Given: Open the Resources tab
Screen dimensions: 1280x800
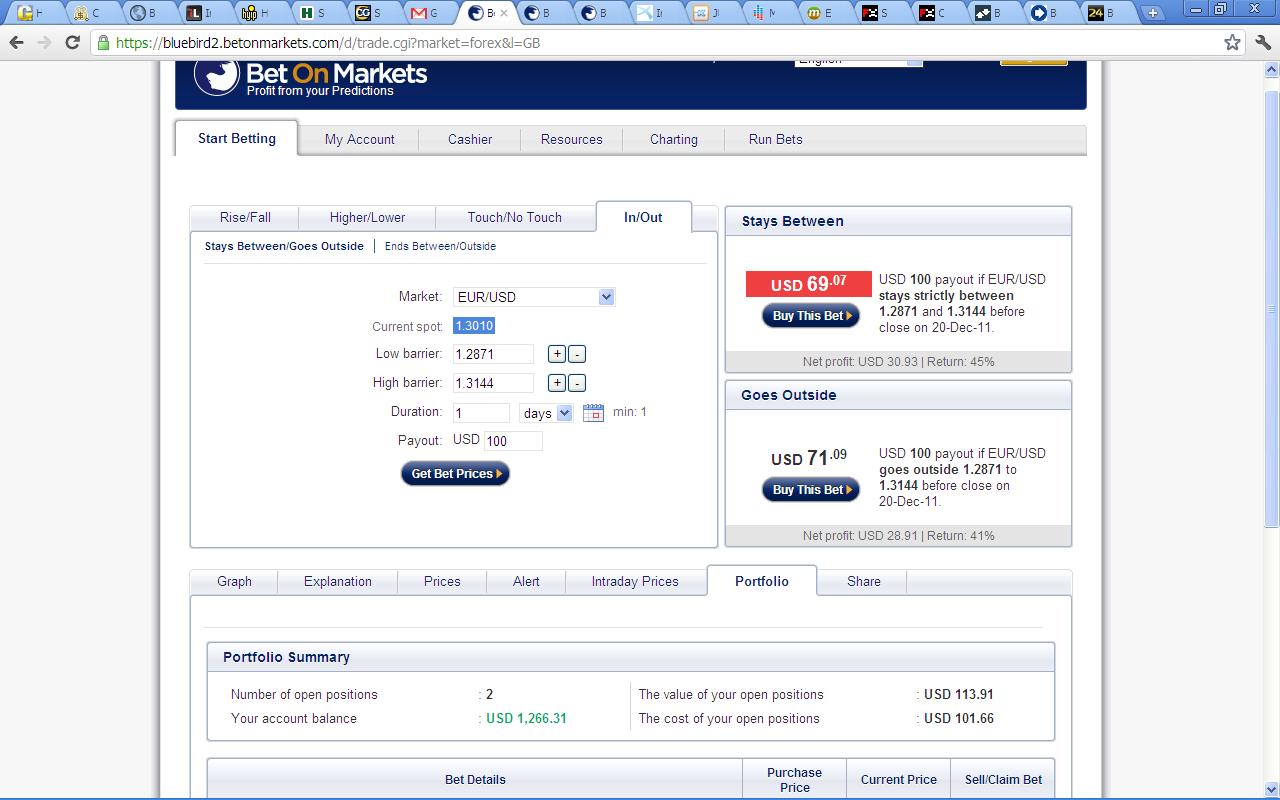Looking at the screenshot, I should click(572, 139).
